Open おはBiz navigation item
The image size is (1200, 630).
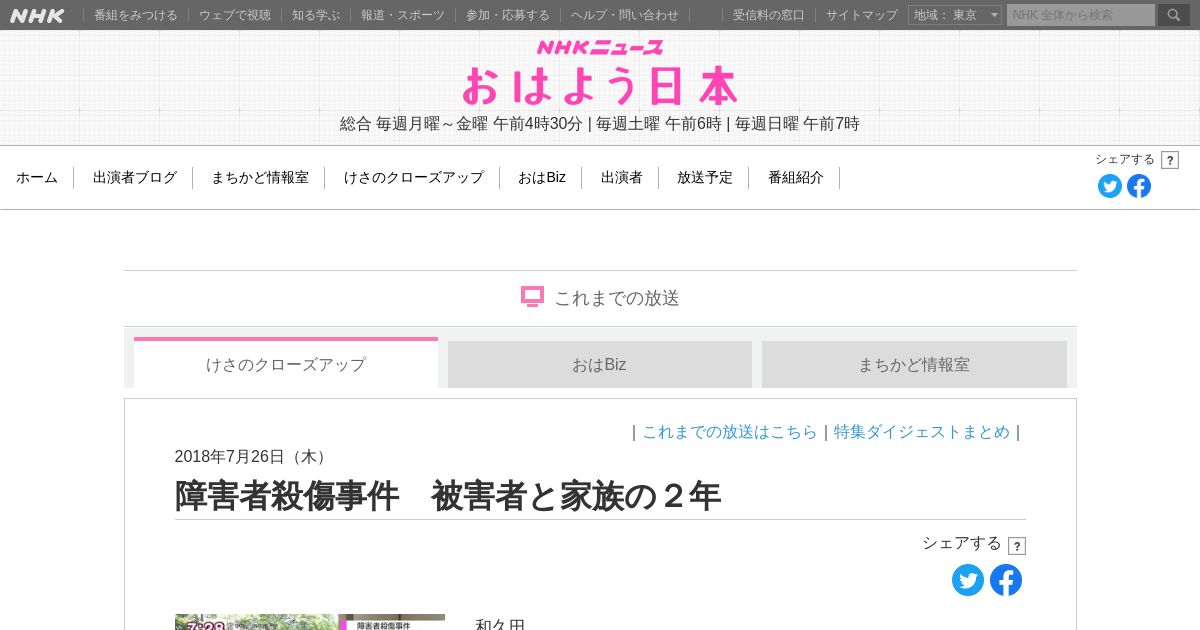point(542,177)
